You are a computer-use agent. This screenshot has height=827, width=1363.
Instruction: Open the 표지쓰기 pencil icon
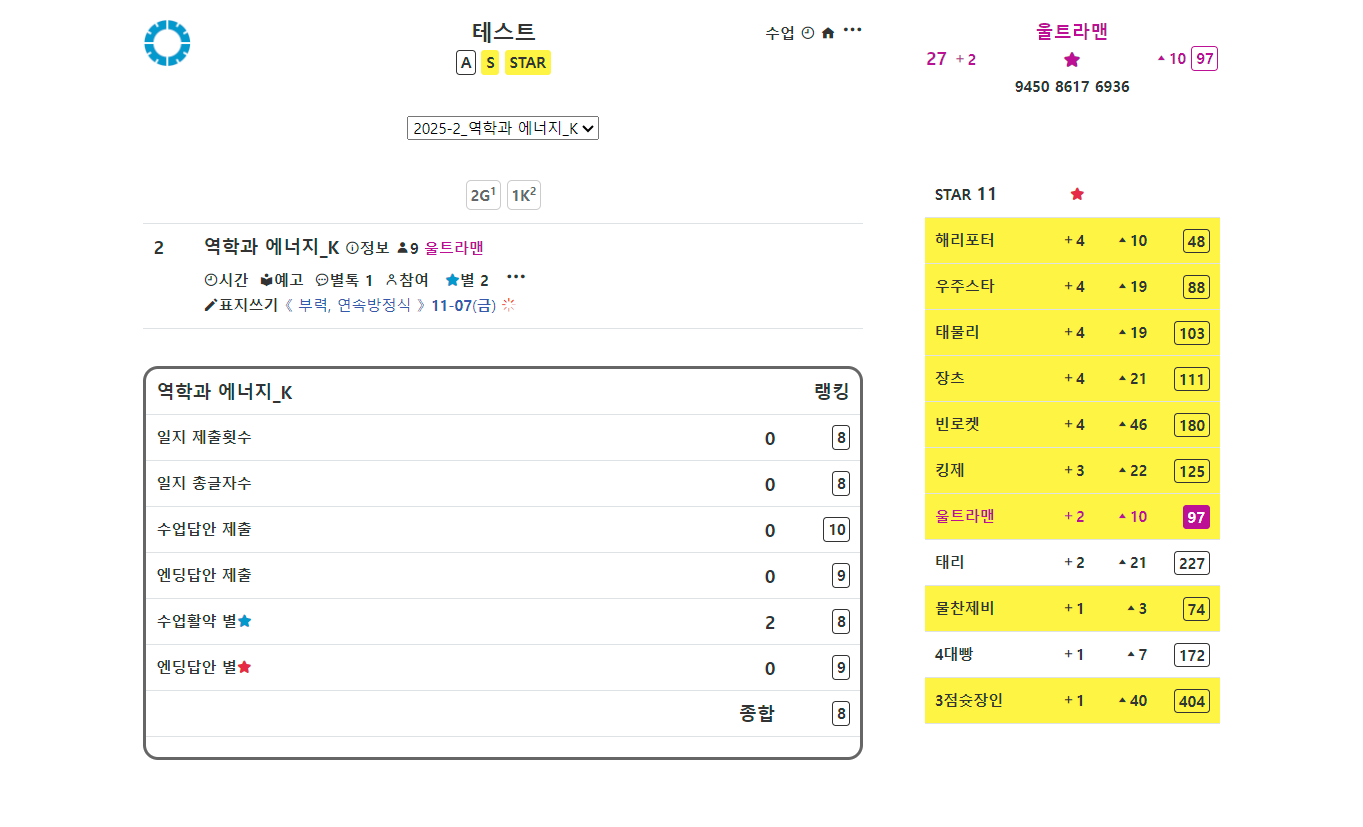tap(210, 305)
